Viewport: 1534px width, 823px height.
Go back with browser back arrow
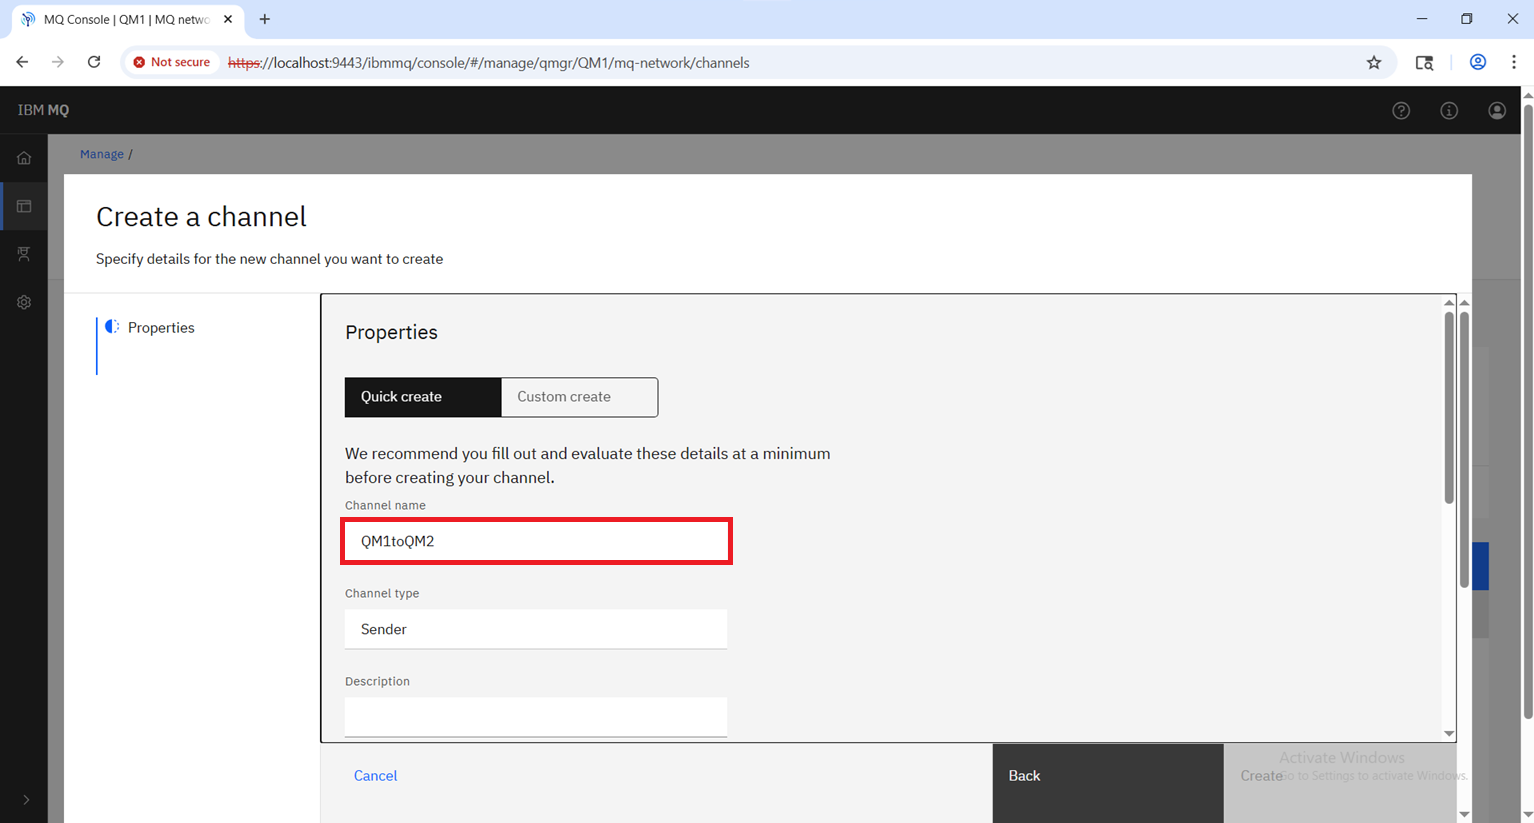coord(22,62)
